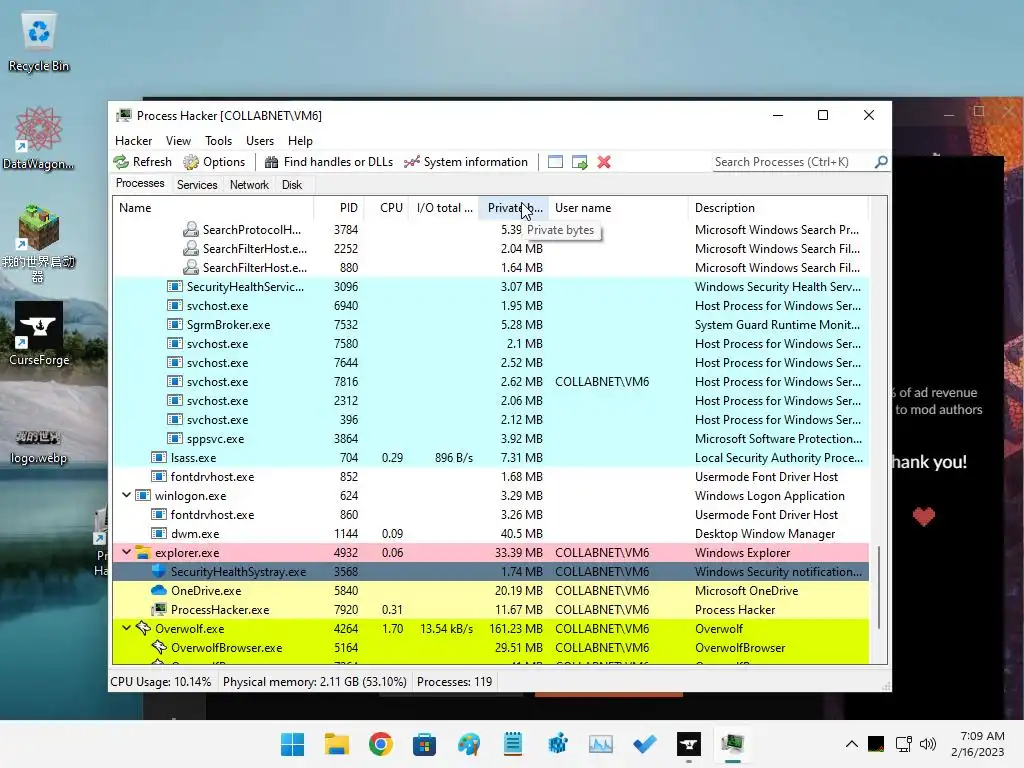This screenshot has width=1024, height=768.
Task: Select OneDrive.exe cloud icon row
Action: point(159,590)
